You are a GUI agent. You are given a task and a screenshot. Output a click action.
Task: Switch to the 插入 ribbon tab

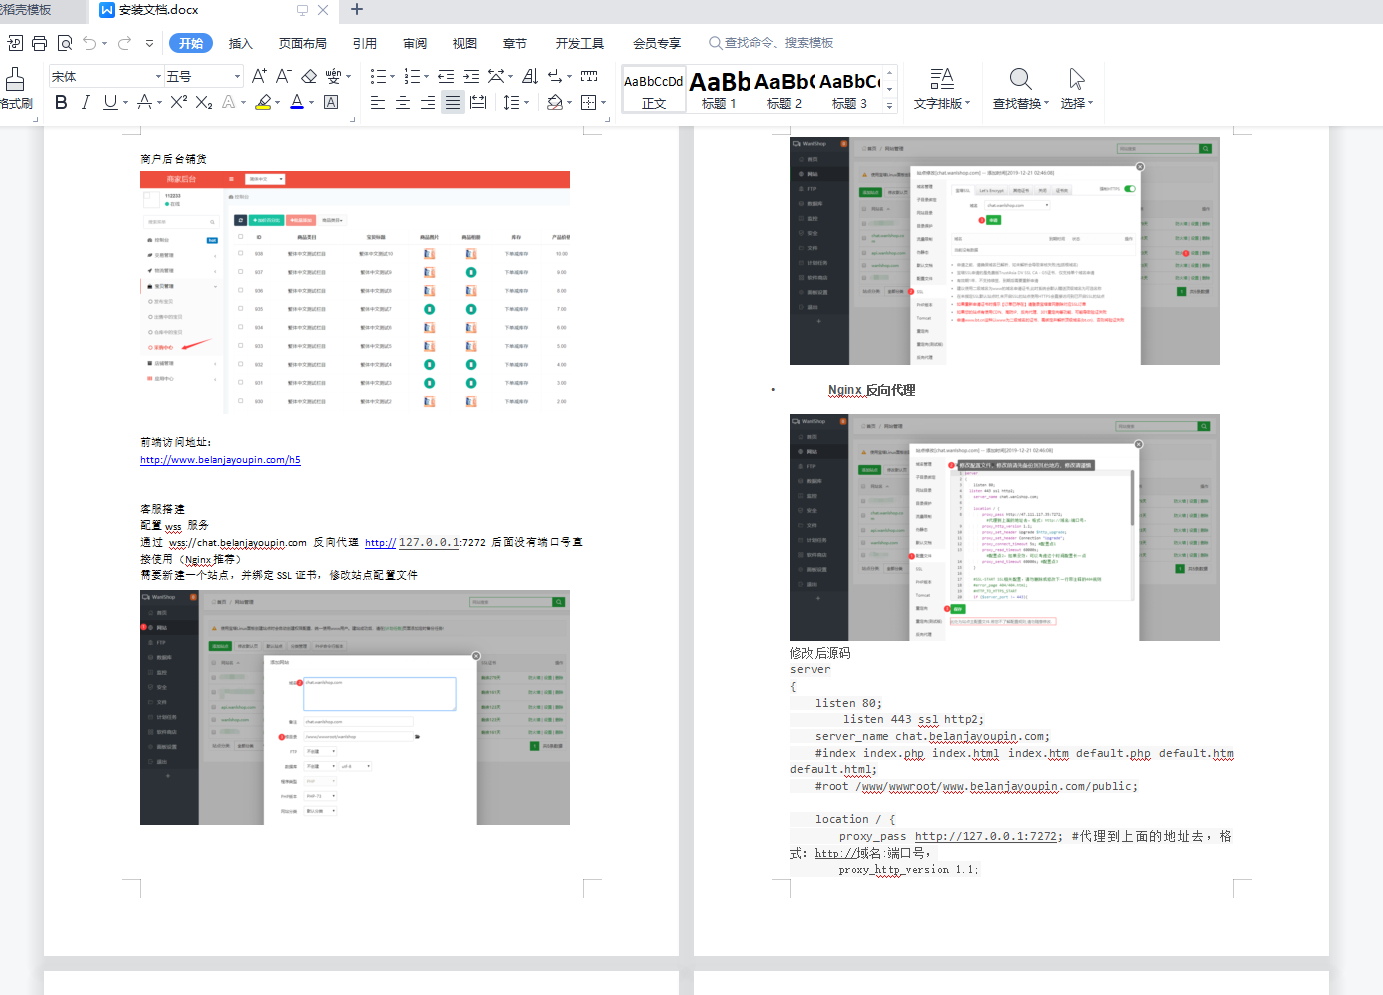[x=240, y=43]
